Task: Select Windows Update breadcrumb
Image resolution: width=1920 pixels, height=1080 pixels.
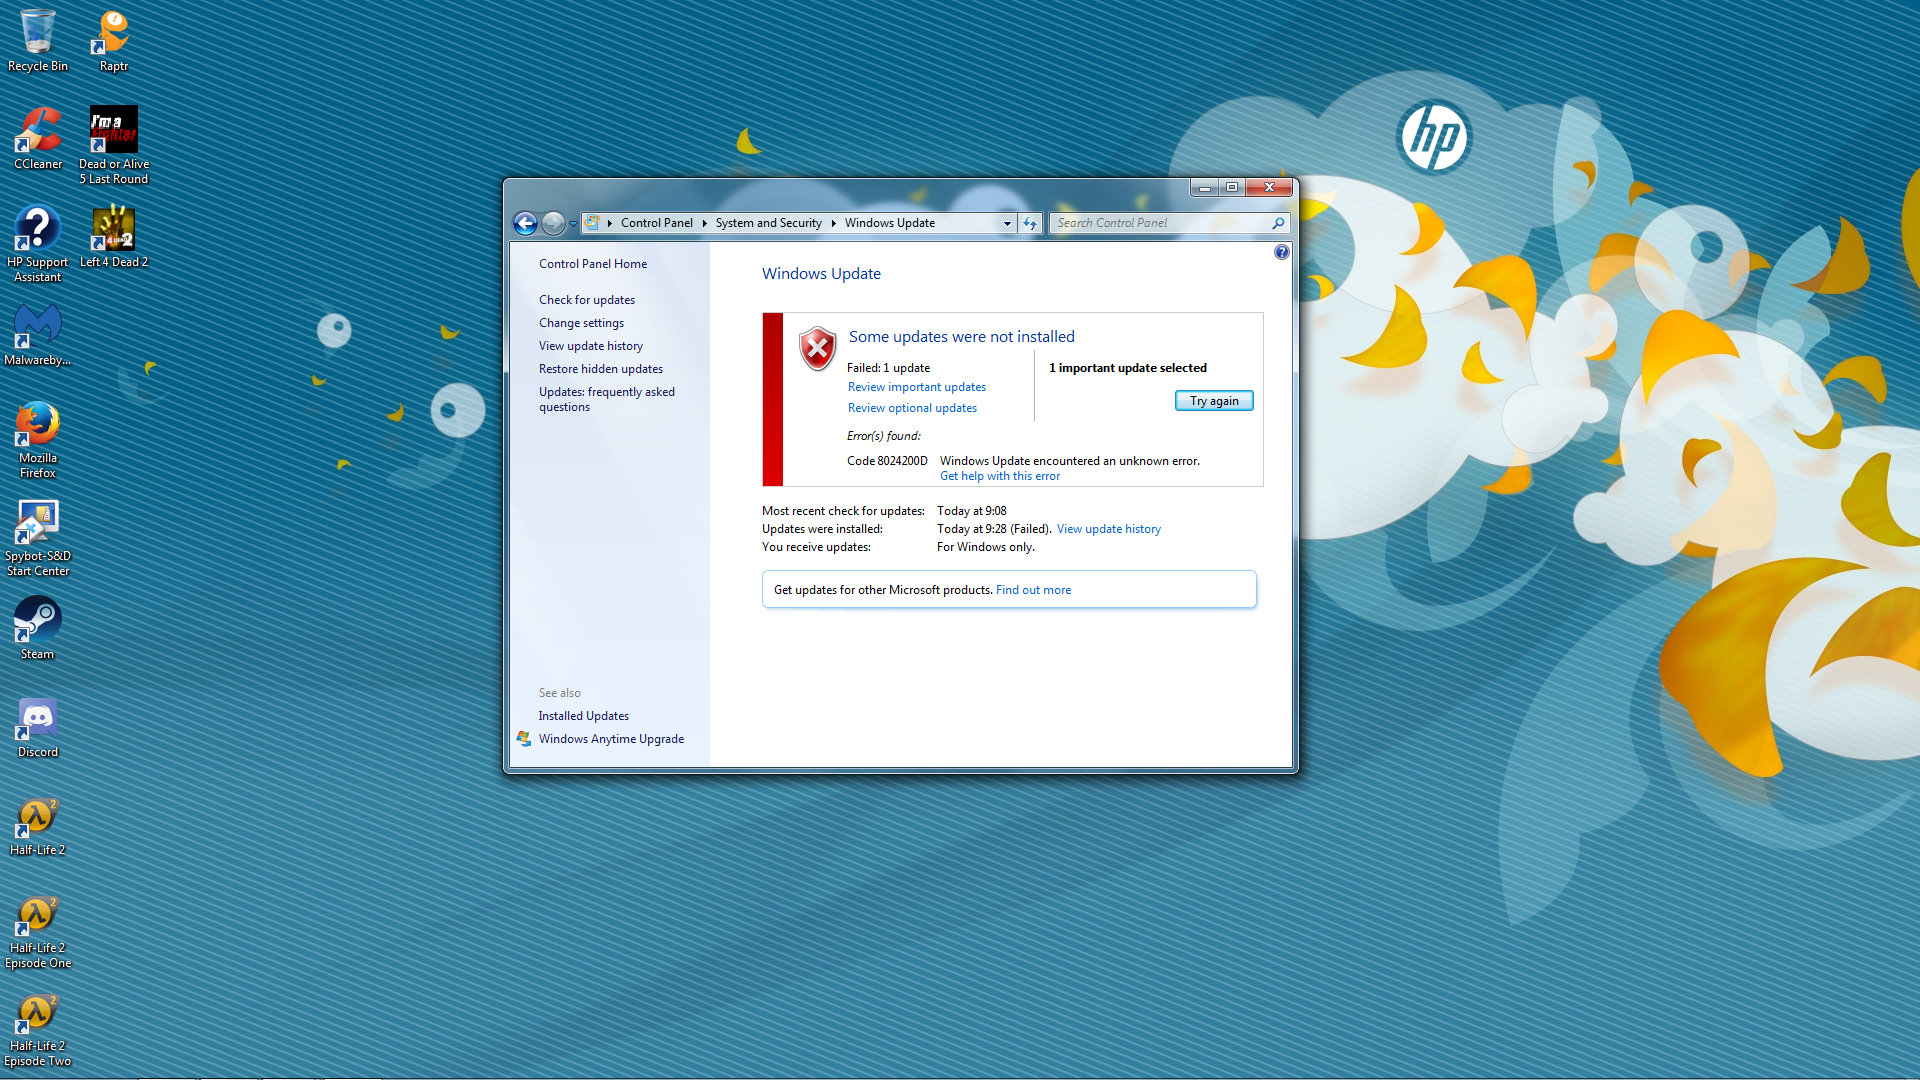Action: pos(889,223)
